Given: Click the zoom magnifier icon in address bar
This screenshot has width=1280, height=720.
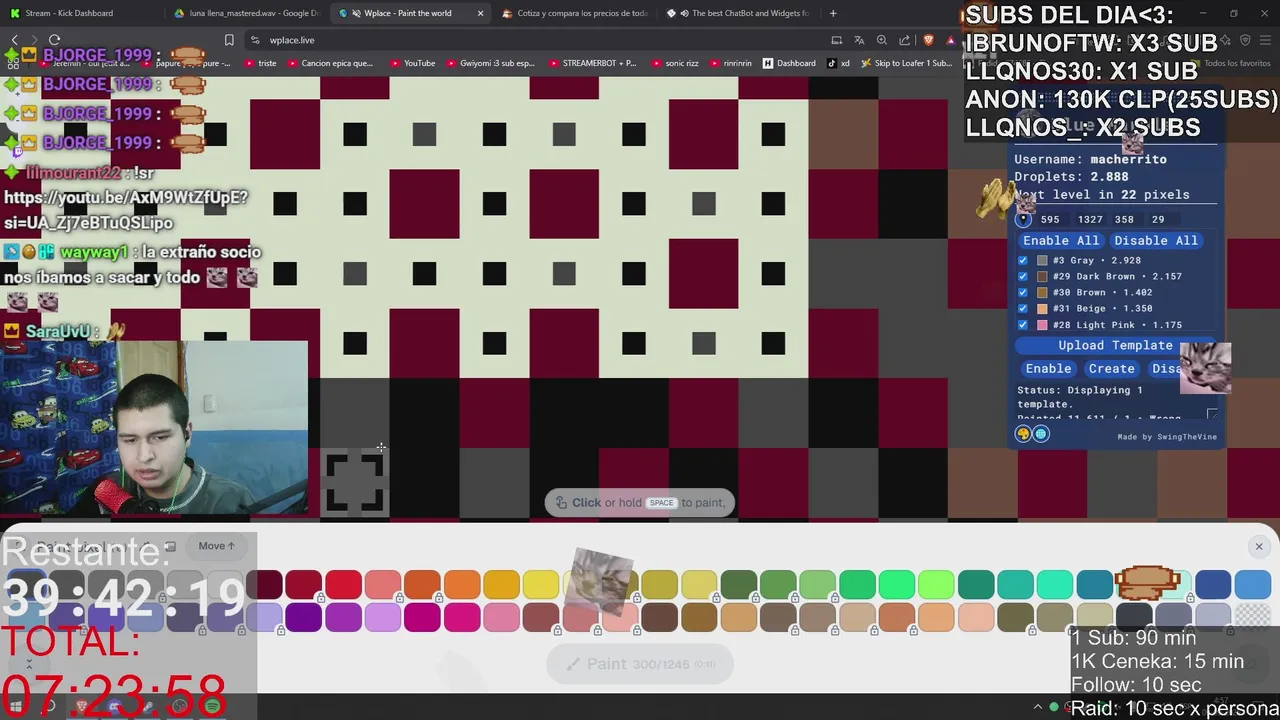Looking at the screenshot, I should pyautogui.click(x=882, y=40).
